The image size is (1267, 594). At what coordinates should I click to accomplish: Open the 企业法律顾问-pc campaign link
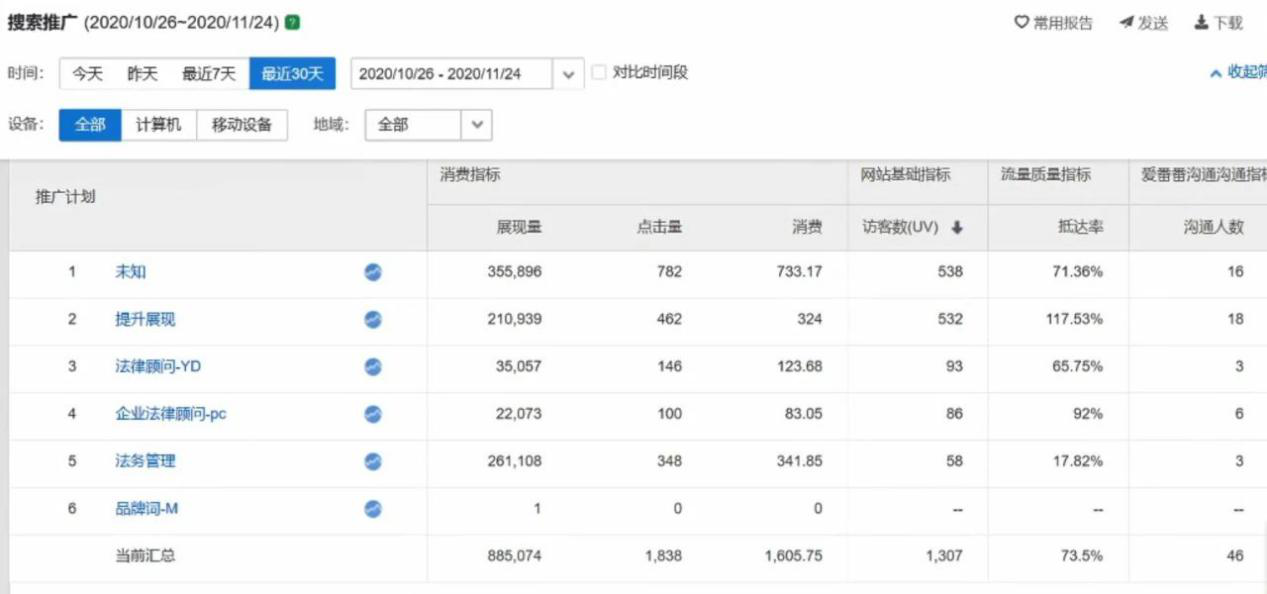(171, 414)
